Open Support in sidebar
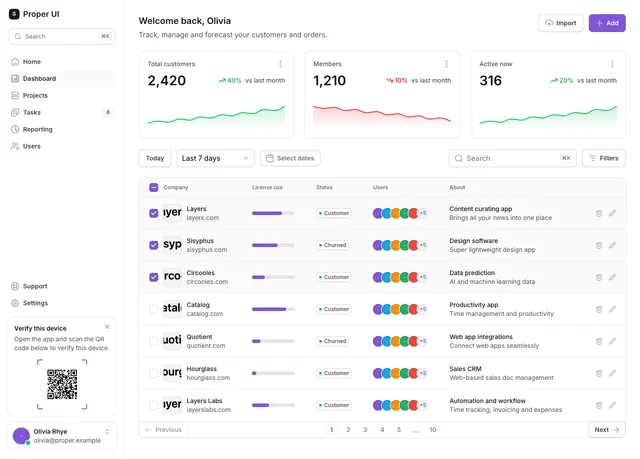 point(62,286)
